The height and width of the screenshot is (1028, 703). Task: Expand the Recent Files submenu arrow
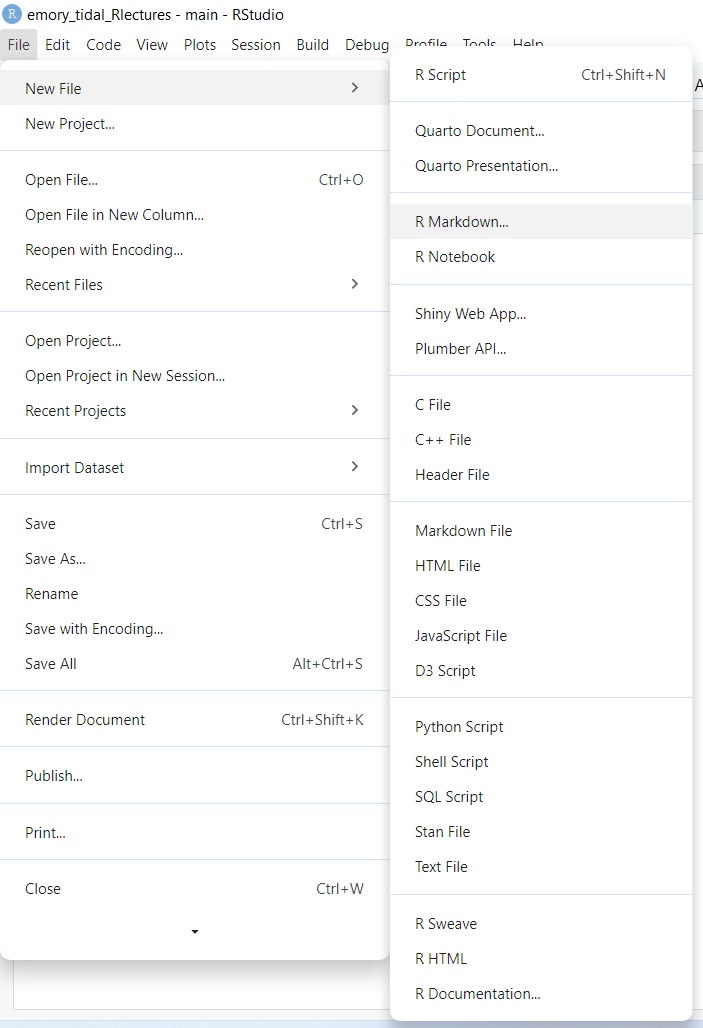click(x=355, y=284)
